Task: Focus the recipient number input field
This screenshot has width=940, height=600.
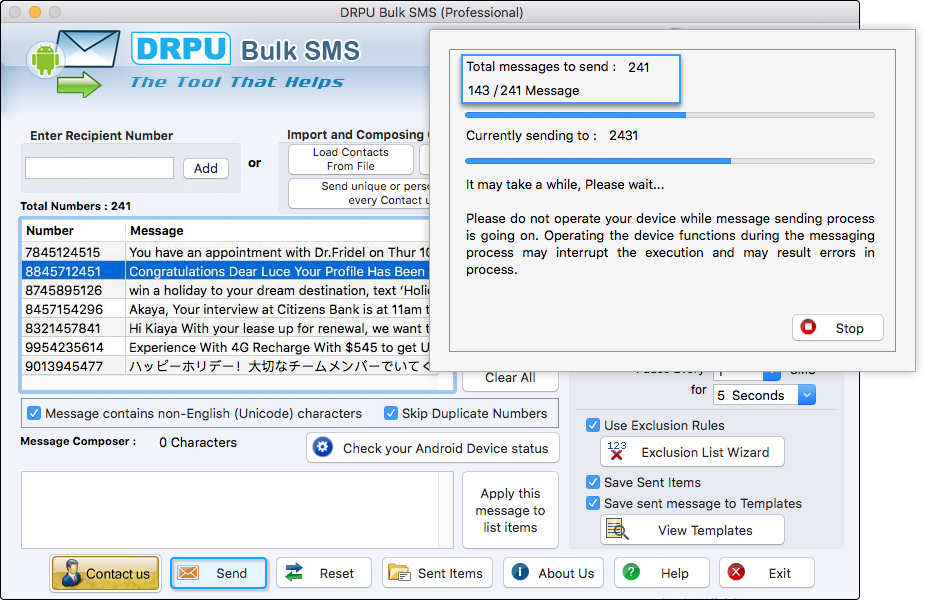Action: coord(100,168)
